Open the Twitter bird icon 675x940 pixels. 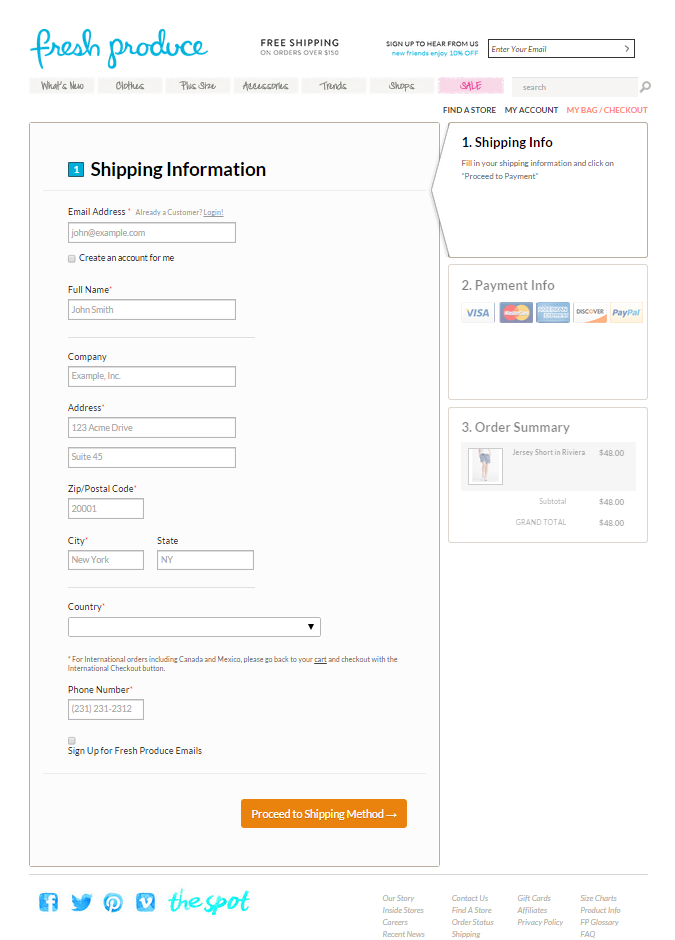click(81, 902)
